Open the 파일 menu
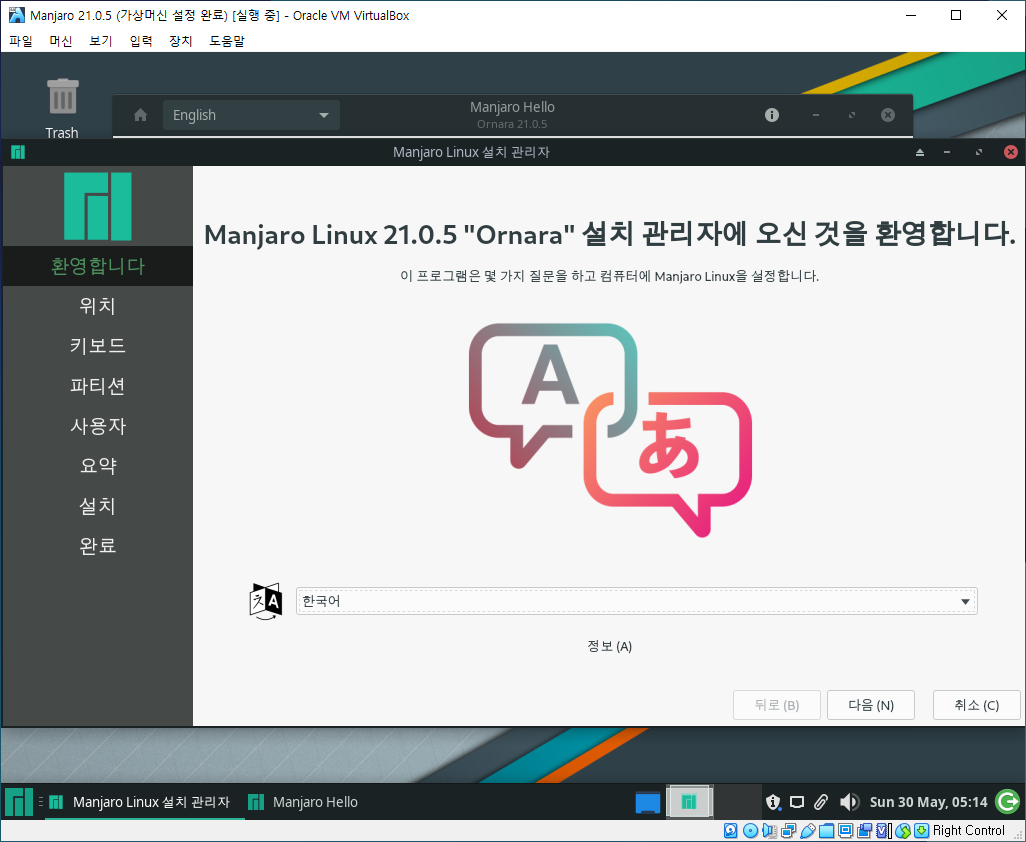This screenshot has height=842, width=1026. [21, 41]
